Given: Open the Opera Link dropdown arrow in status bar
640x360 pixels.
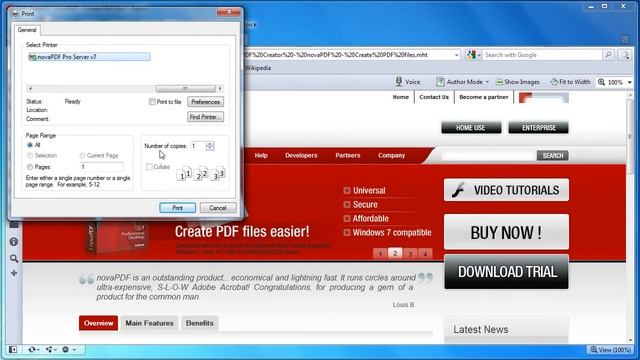Looking at the screenshot, I should tap(38, 350).
